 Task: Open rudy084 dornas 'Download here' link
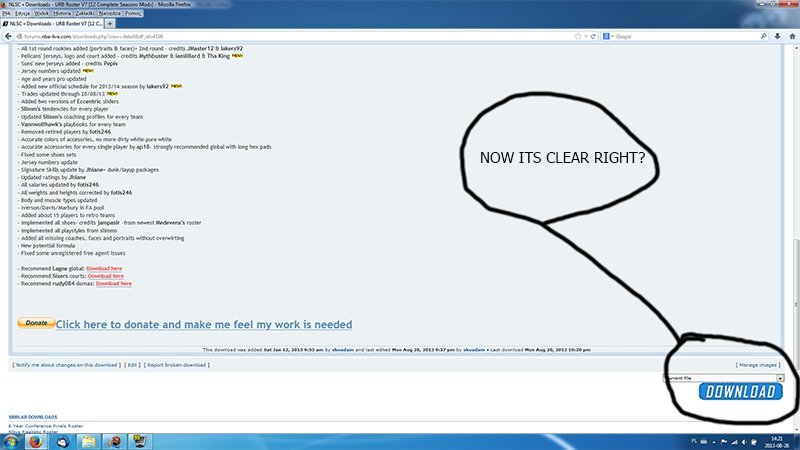114,284
